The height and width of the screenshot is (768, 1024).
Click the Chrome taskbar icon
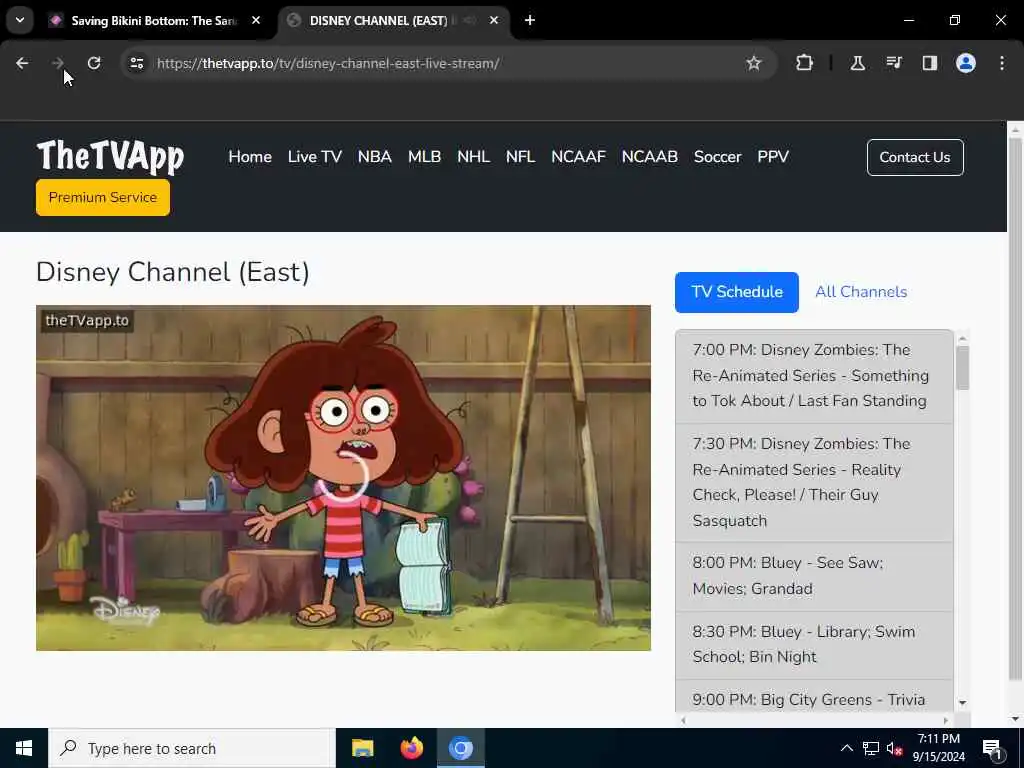(460, 748)
